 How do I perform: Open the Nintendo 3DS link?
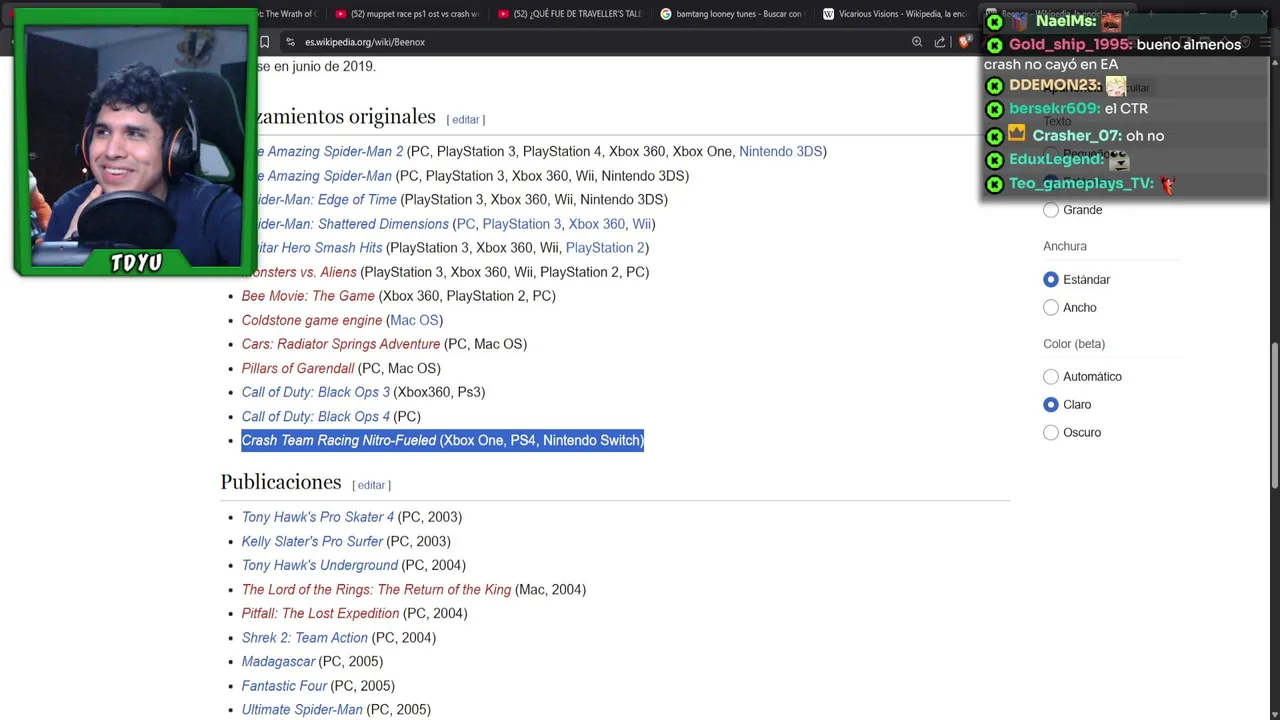[x=780, y=152]
